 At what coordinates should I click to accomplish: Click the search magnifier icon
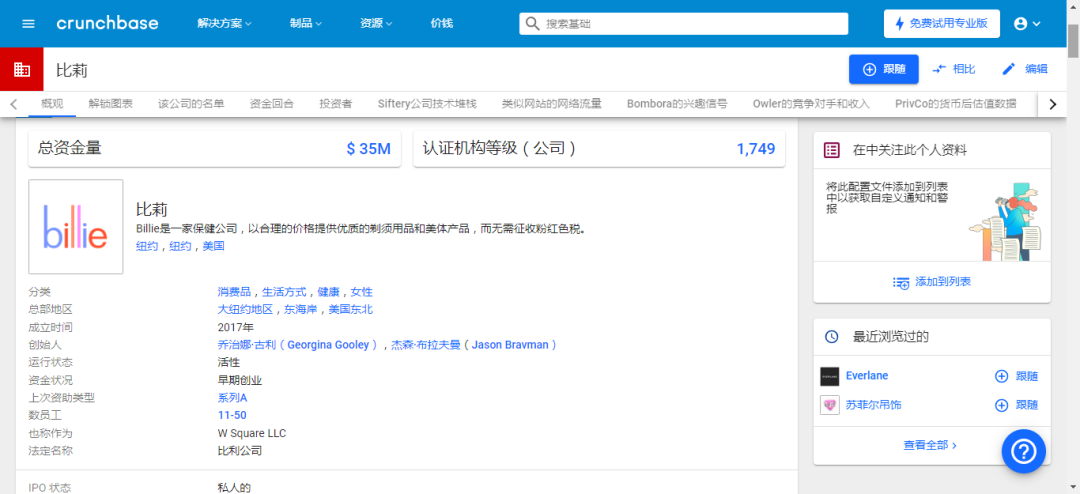tap(532, 23)
